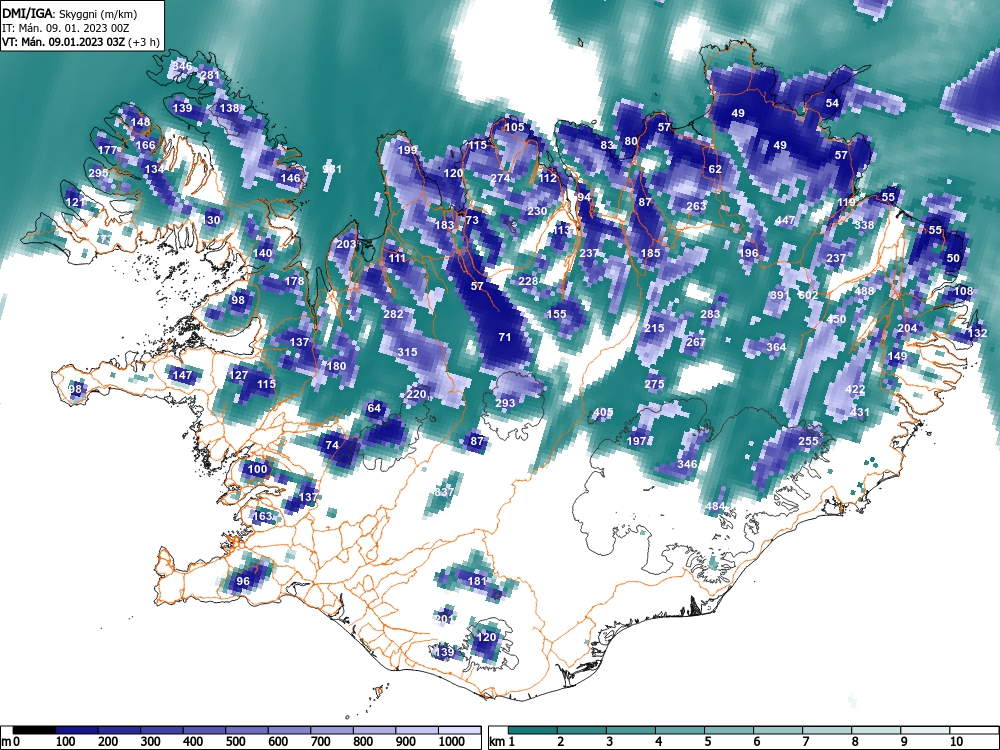
Task: Click the "203" visibility value
Action: click(x=346, y=244)
